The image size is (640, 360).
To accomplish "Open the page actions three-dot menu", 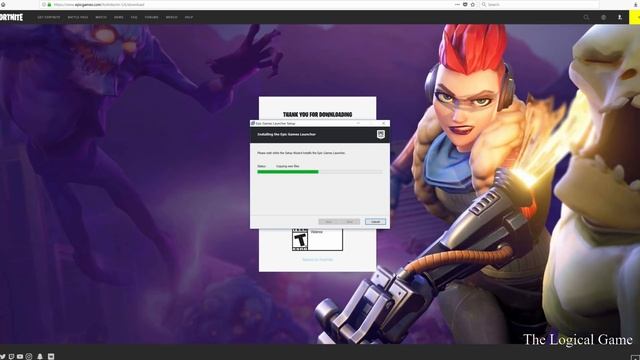I will 457,4.
